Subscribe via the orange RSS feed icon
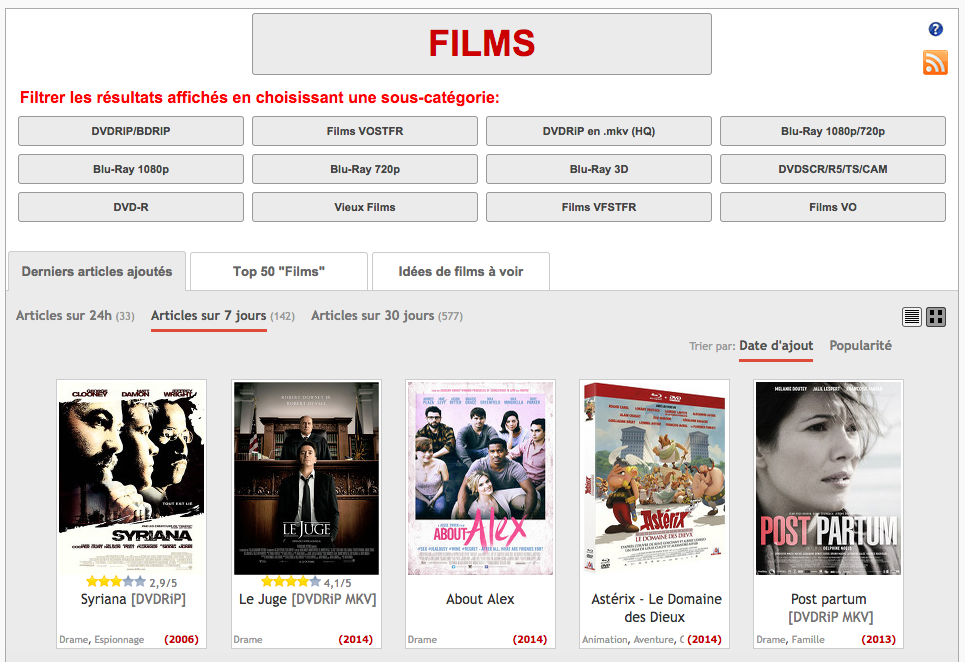The width and height of the screenshot is (965, 662). [935, 63]
